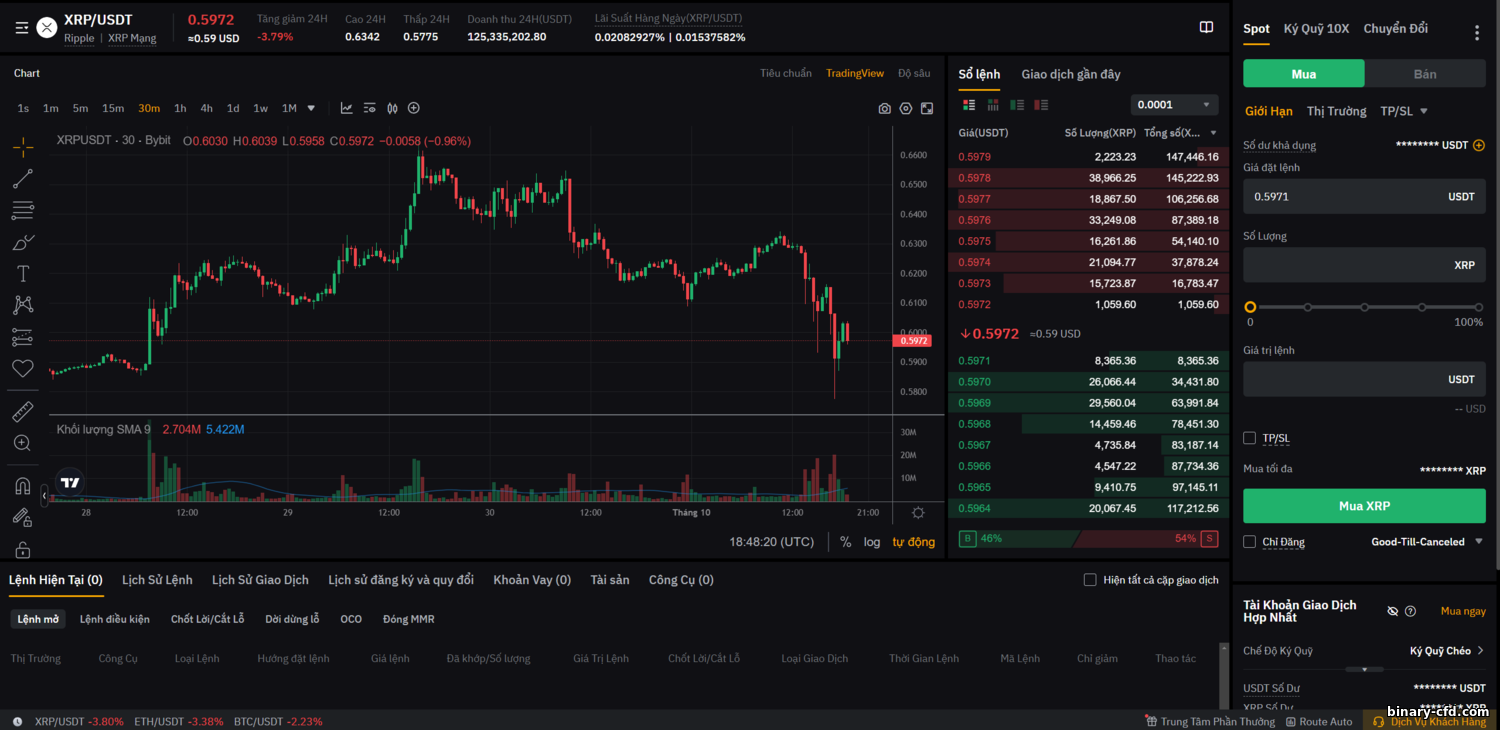Select the brush drawing tool
Viewport: 1500px width, 730px height.
pyautogui.click(x=22, y=242)
